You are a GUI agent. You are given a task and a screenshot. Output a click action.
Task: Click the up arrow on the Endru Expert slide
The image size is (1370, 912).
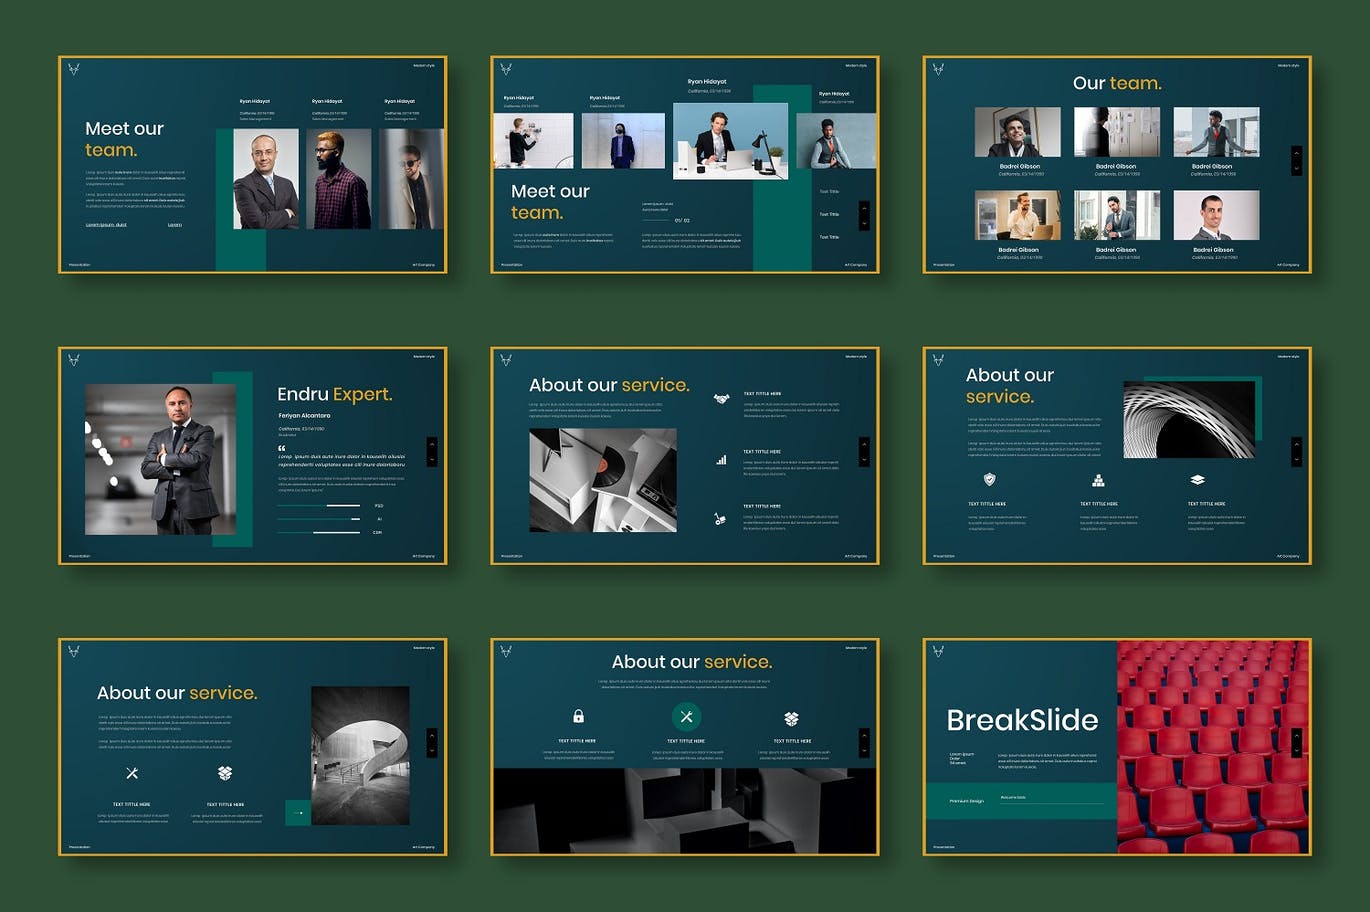tap(432, 443)
